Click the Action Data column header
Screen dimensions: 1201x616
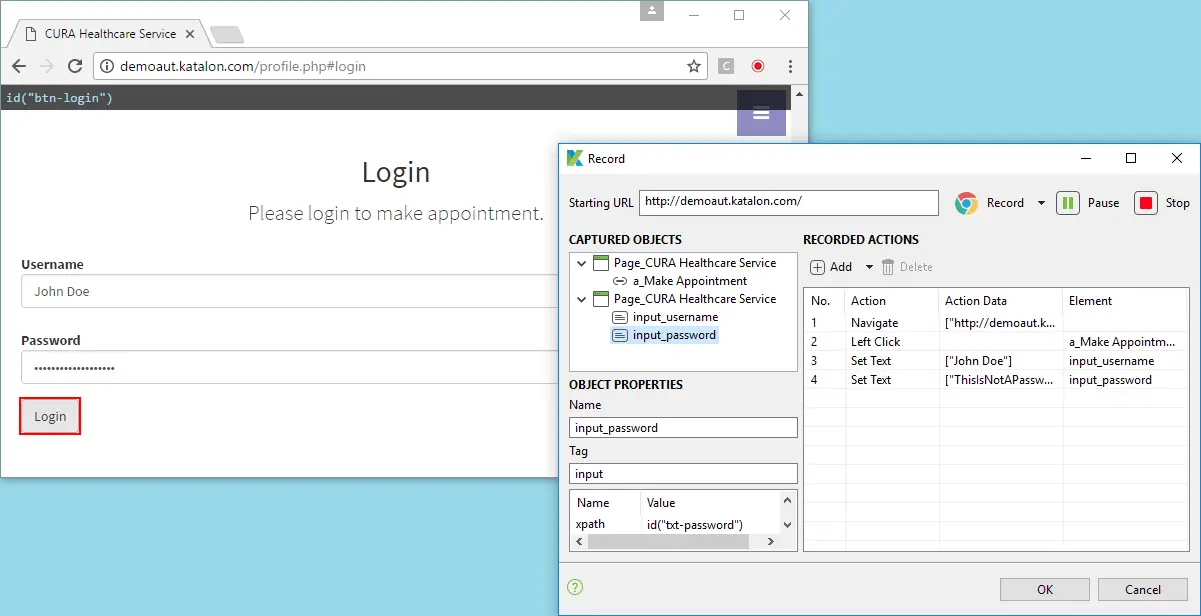coord(1000,301)
